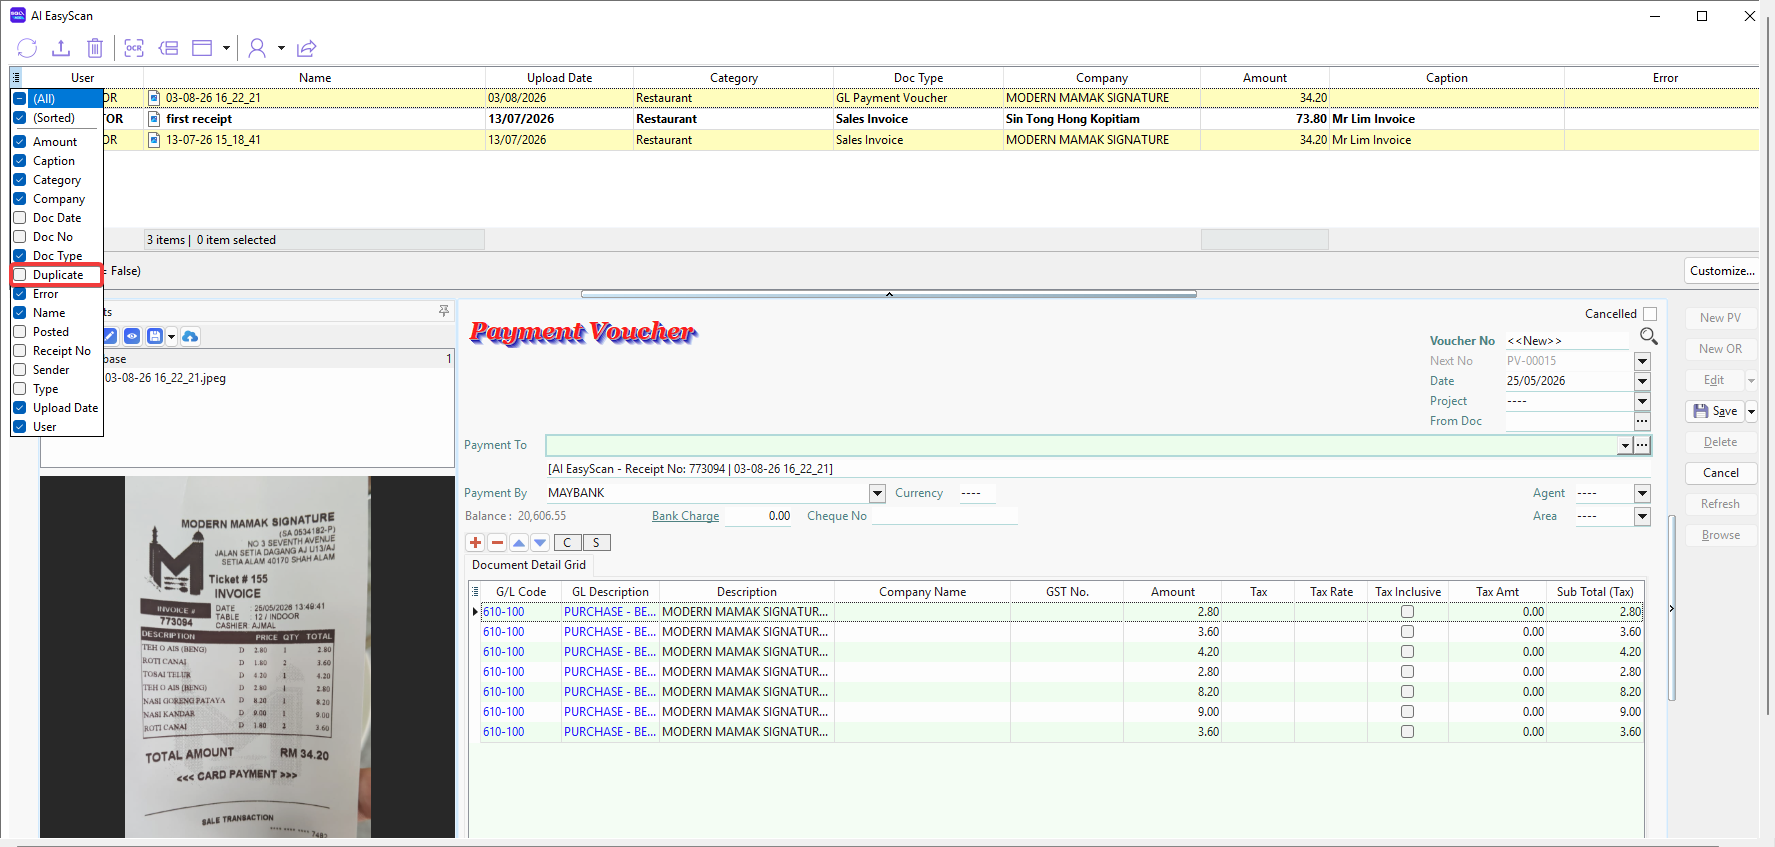Click the blue eye preview attachment icon
The image size is (1775, 847).
coord(132,336)
